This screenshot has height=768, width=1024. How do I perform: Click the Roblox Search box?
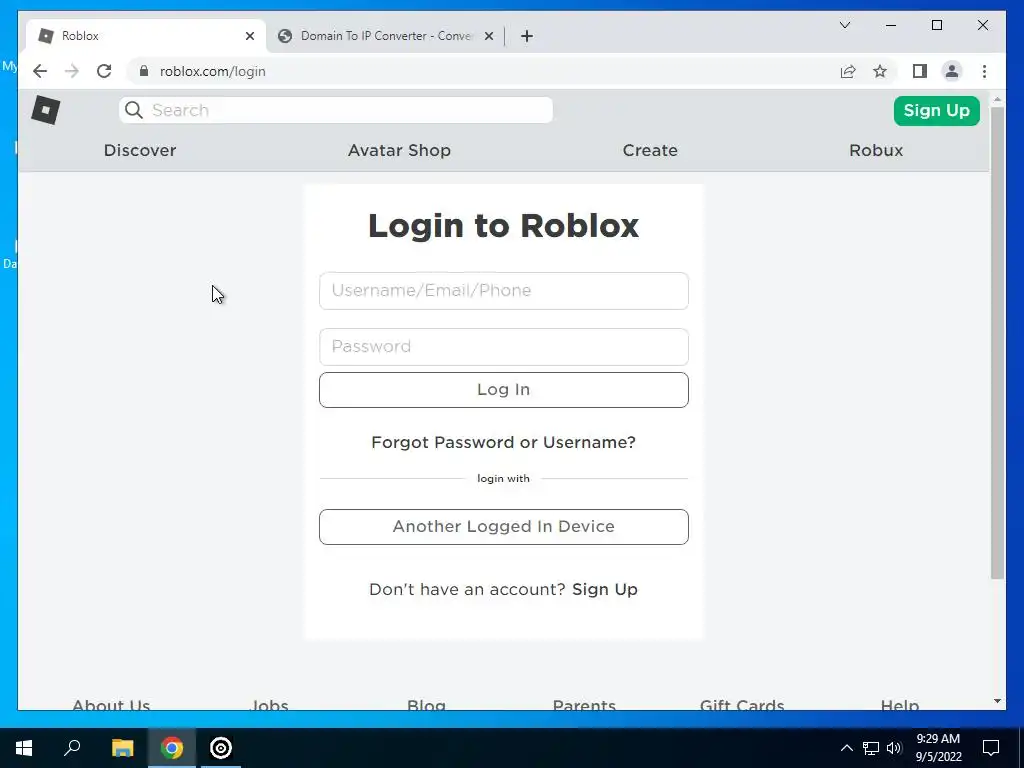(x=336, y=110)
